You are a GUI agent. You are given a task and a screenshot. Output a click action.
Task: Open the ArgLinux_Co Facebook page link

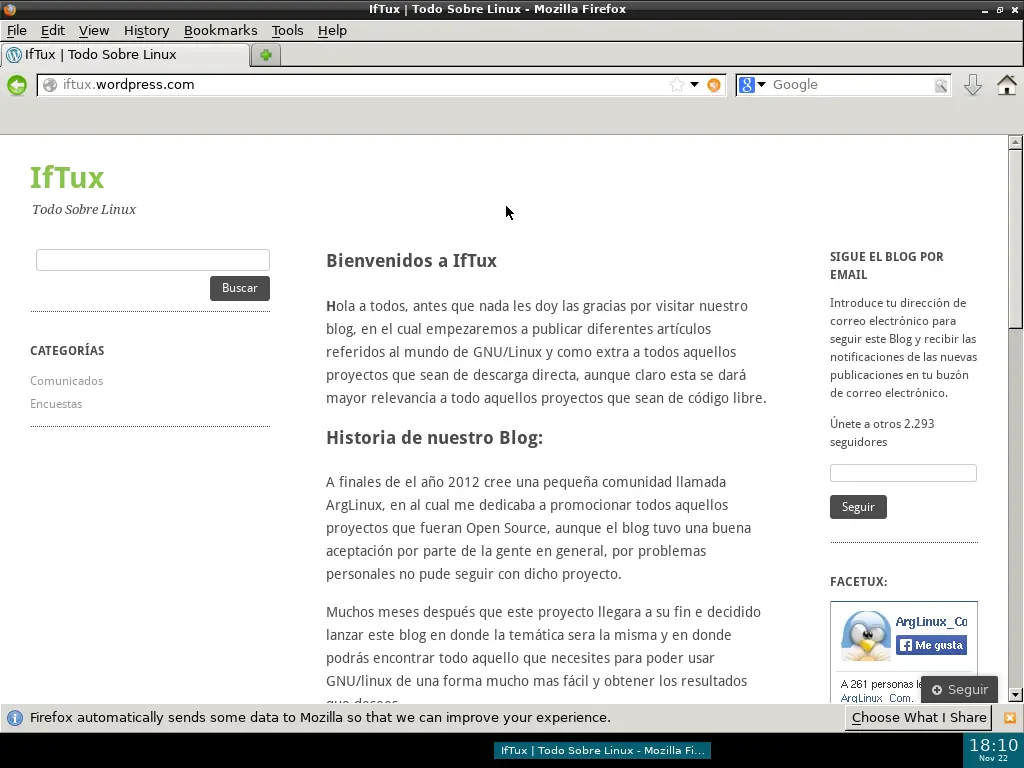pyautogui.click(x=931, y=622)
